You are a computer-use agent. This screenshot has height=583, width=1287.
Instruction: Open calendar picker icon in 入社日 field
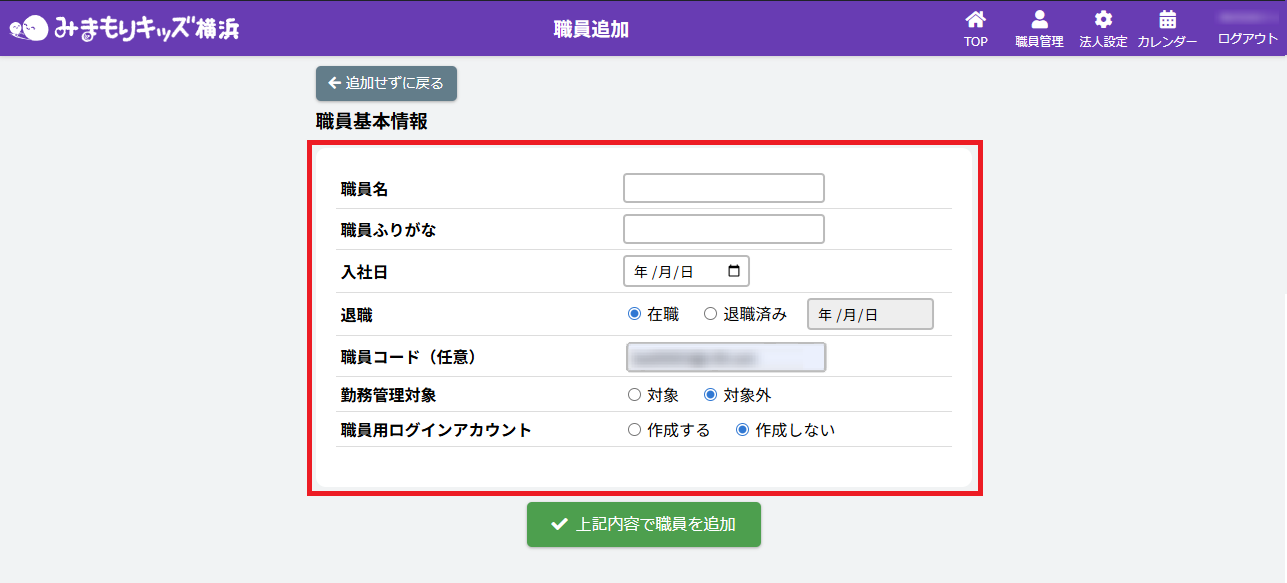pos(734,271)
